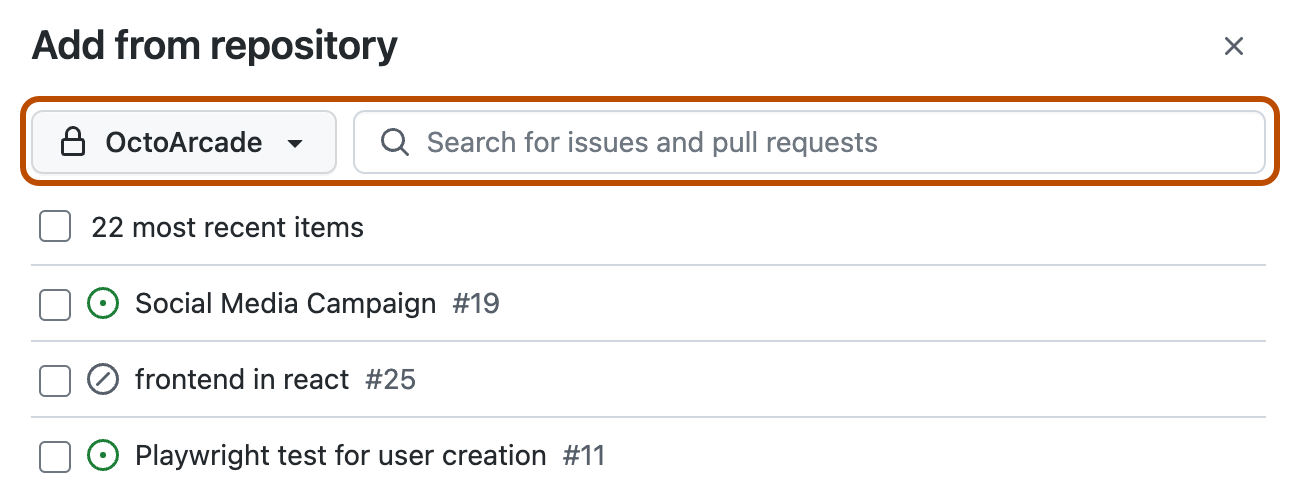This screenshot has width=1296, height=490.
Task: Check the Playwright test for user creation box
Action: (x=55, y=456)
